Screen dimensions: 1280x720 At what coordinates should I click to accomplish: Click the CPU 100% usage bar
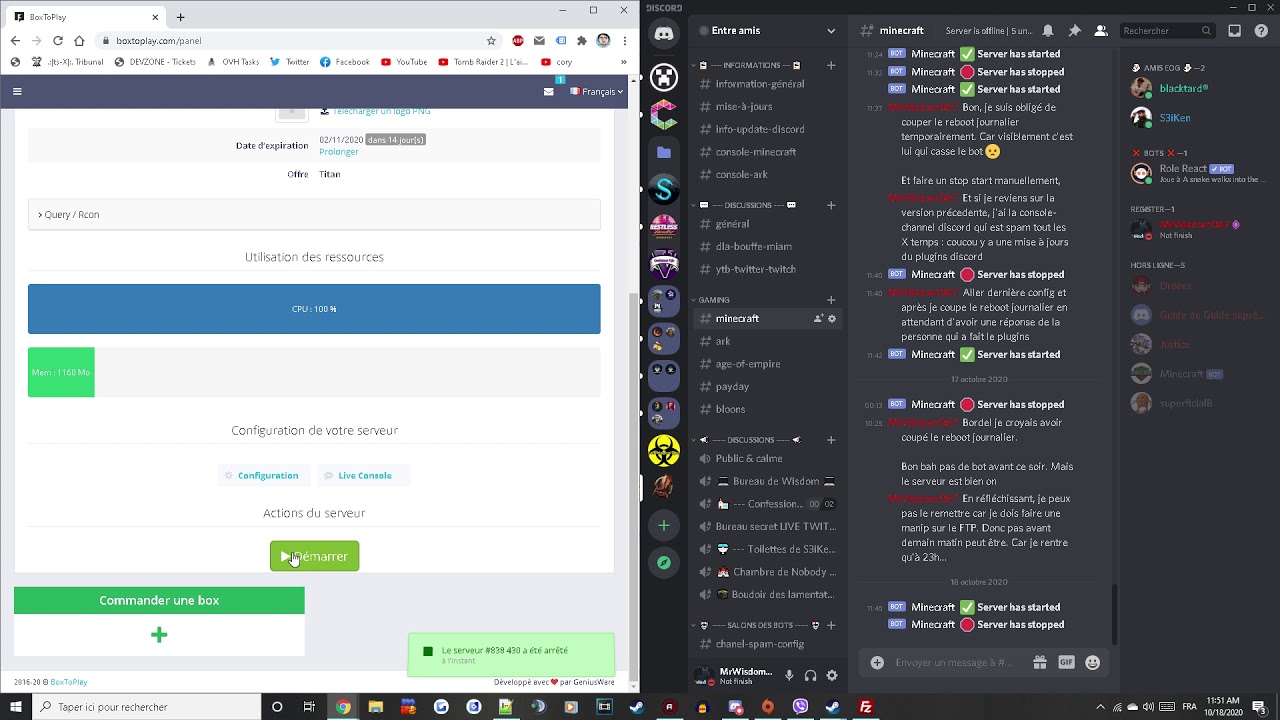coord(314,309)
